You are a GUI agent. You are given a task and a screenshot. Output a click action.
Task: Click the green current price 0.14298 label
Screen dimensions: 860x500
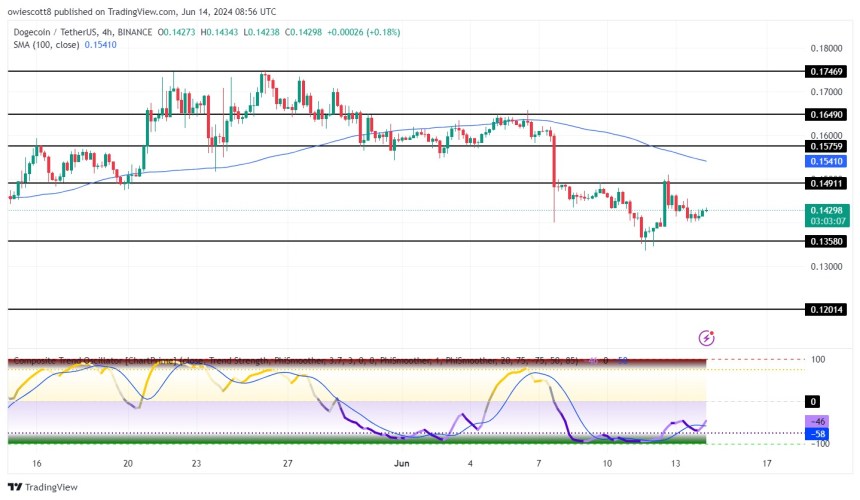(x=827, y=215)
